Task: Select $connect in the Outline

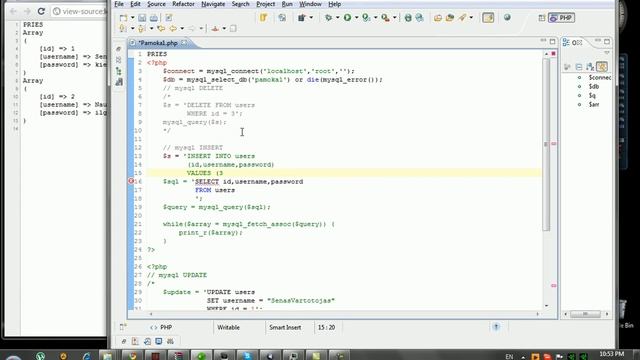Action: 600,77
